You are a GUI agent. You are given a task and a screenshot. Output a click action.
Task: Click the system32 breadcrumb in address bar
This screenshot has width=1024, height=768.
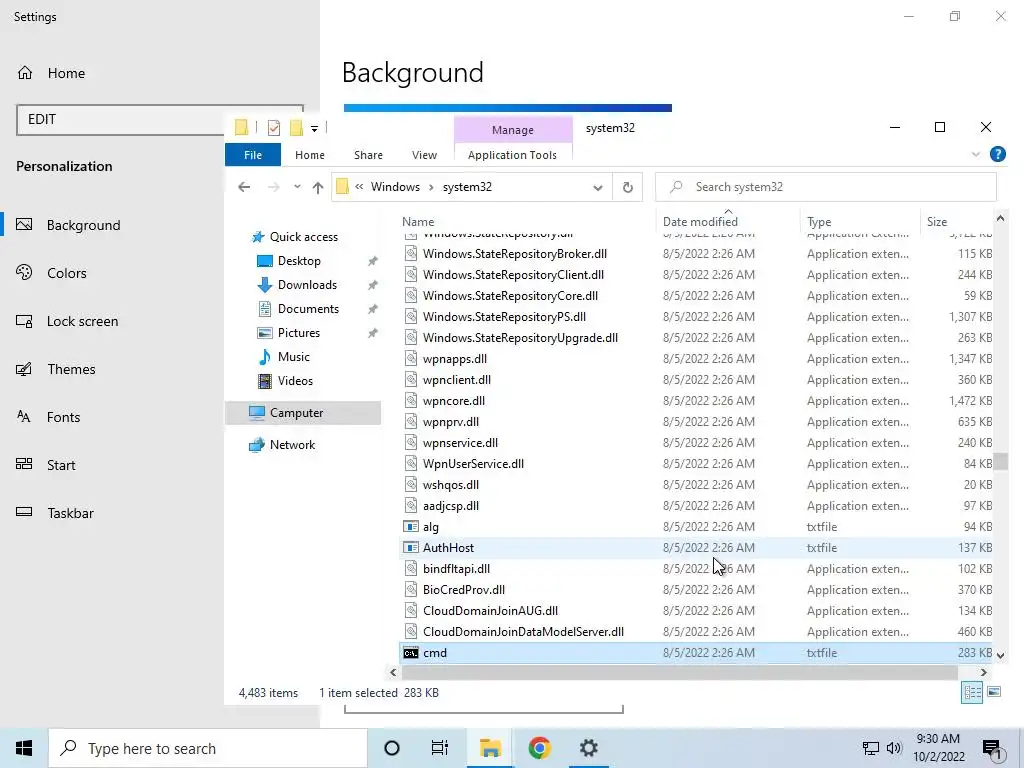pyautogui.click(x=467, y=187)
